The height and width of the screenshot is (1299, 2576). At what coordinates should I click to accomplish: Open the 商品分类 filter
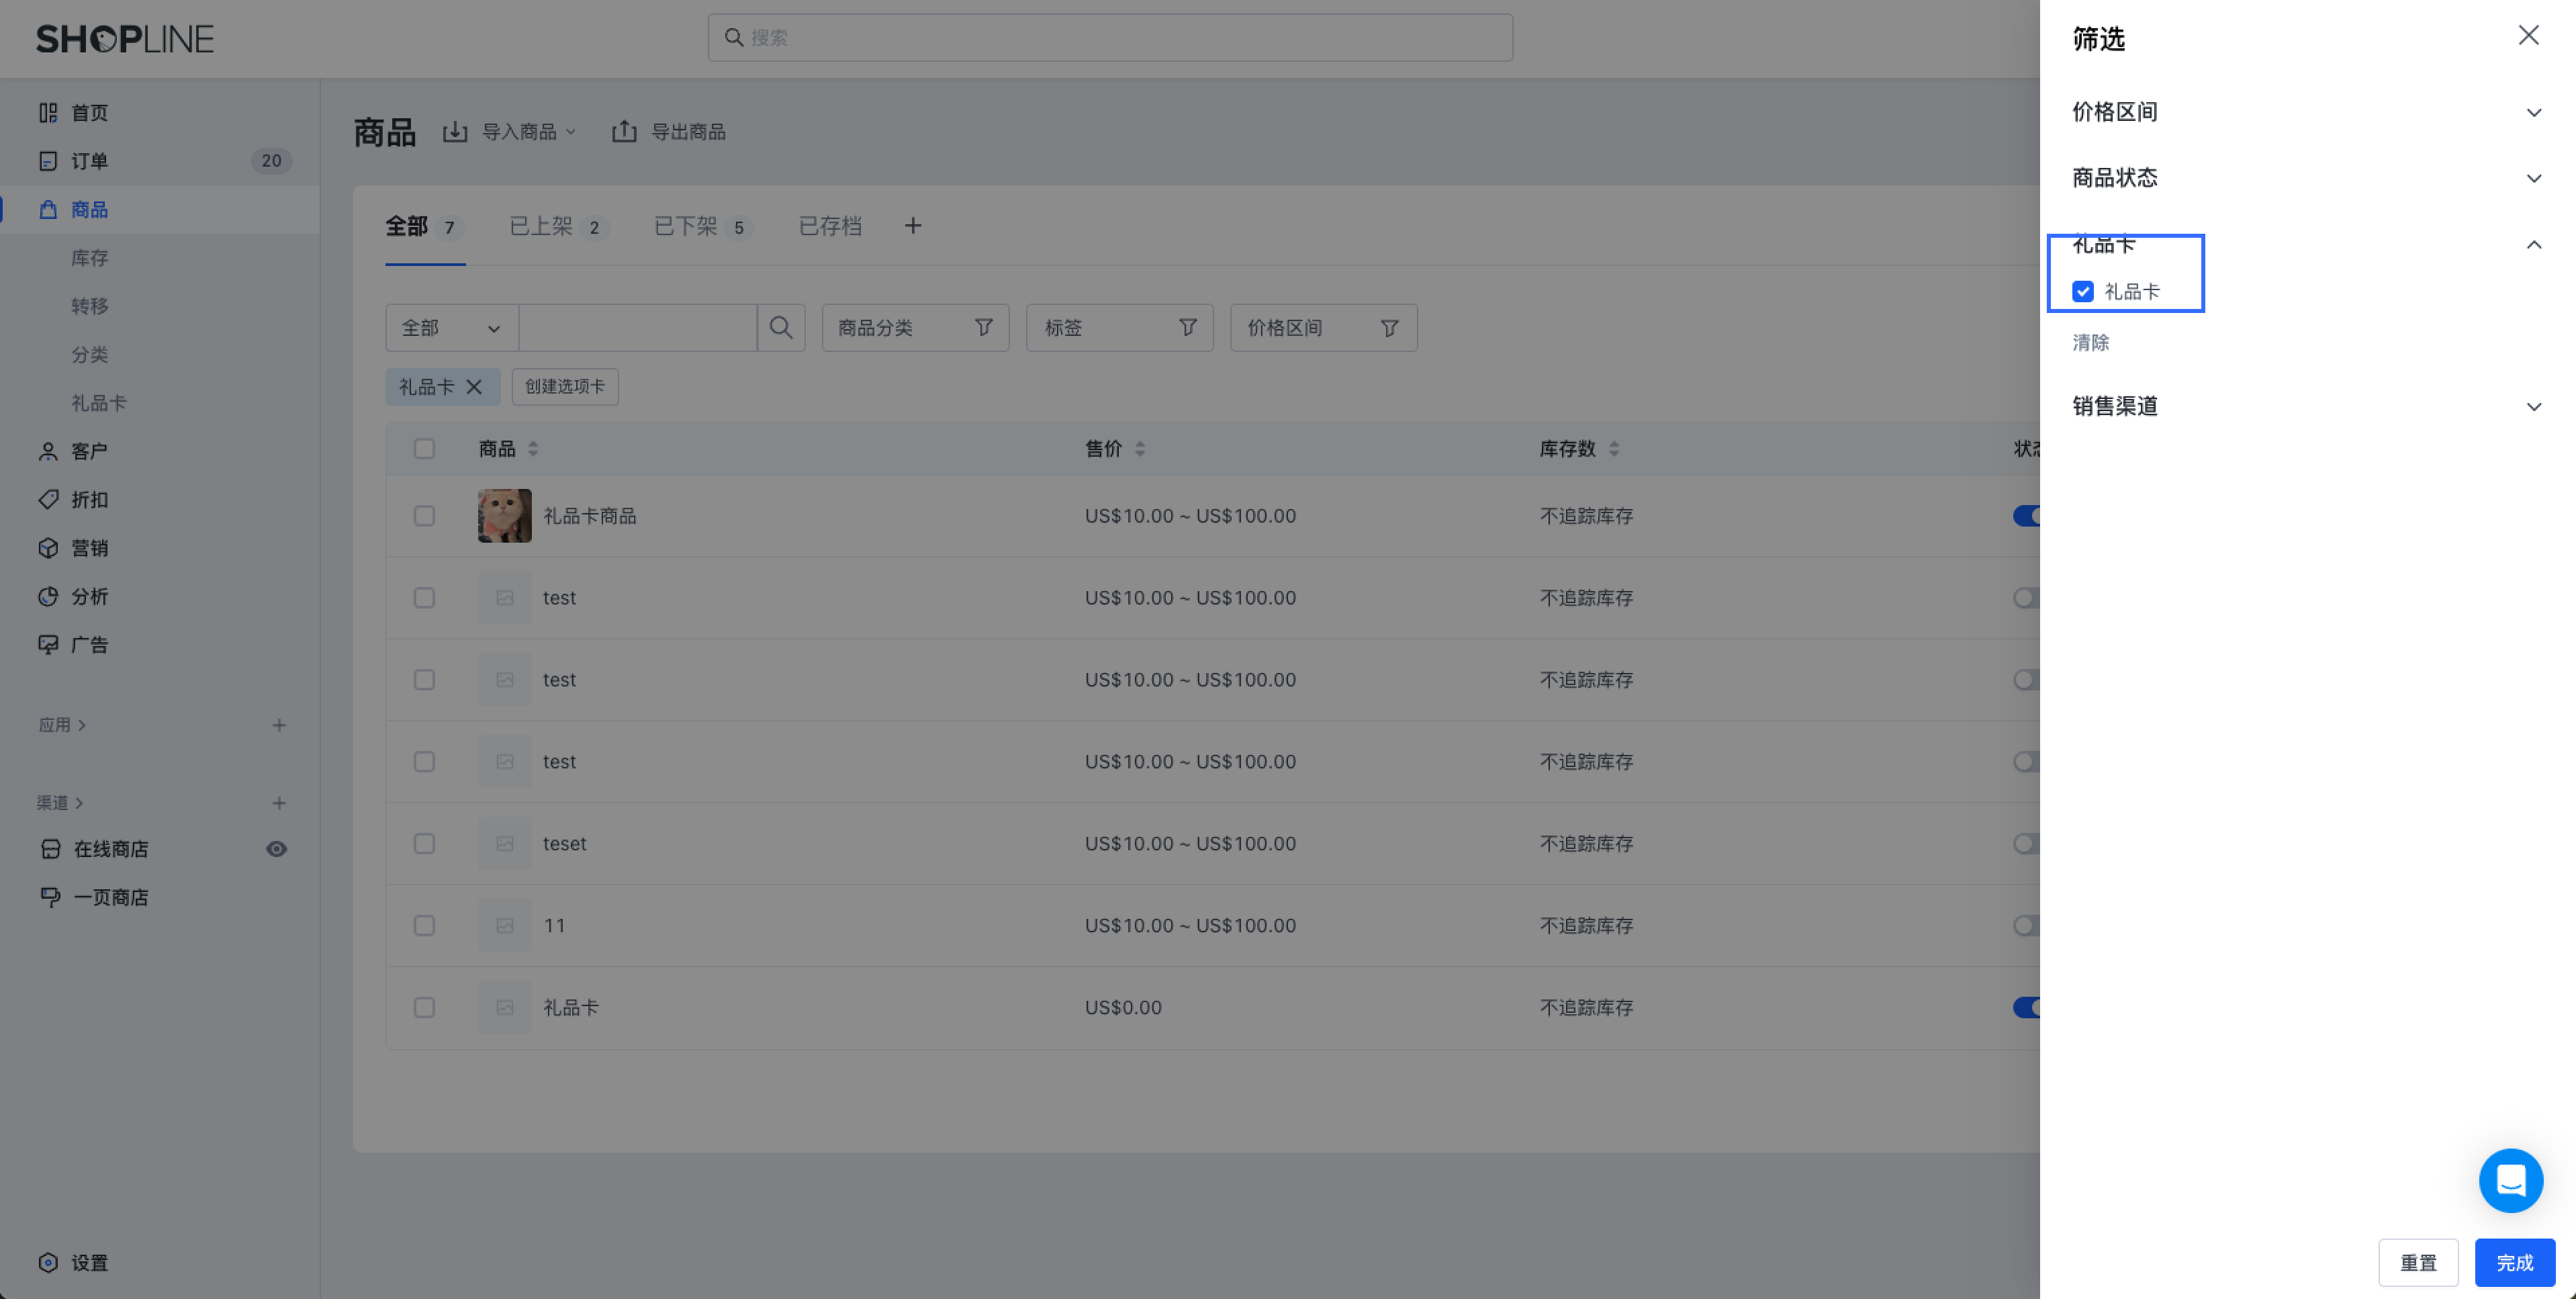coord(915,328)
